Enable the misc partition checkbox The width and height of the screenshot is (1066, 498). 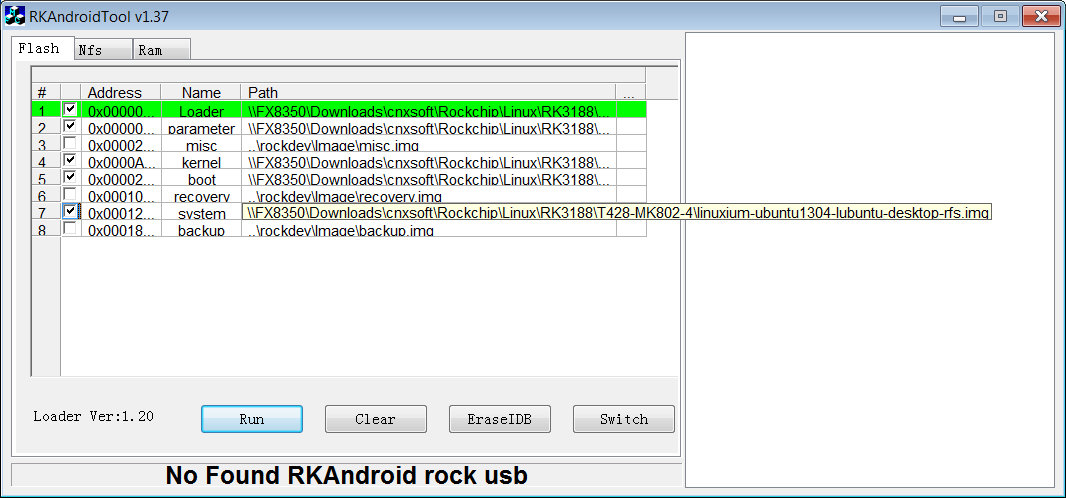[70, 143]
